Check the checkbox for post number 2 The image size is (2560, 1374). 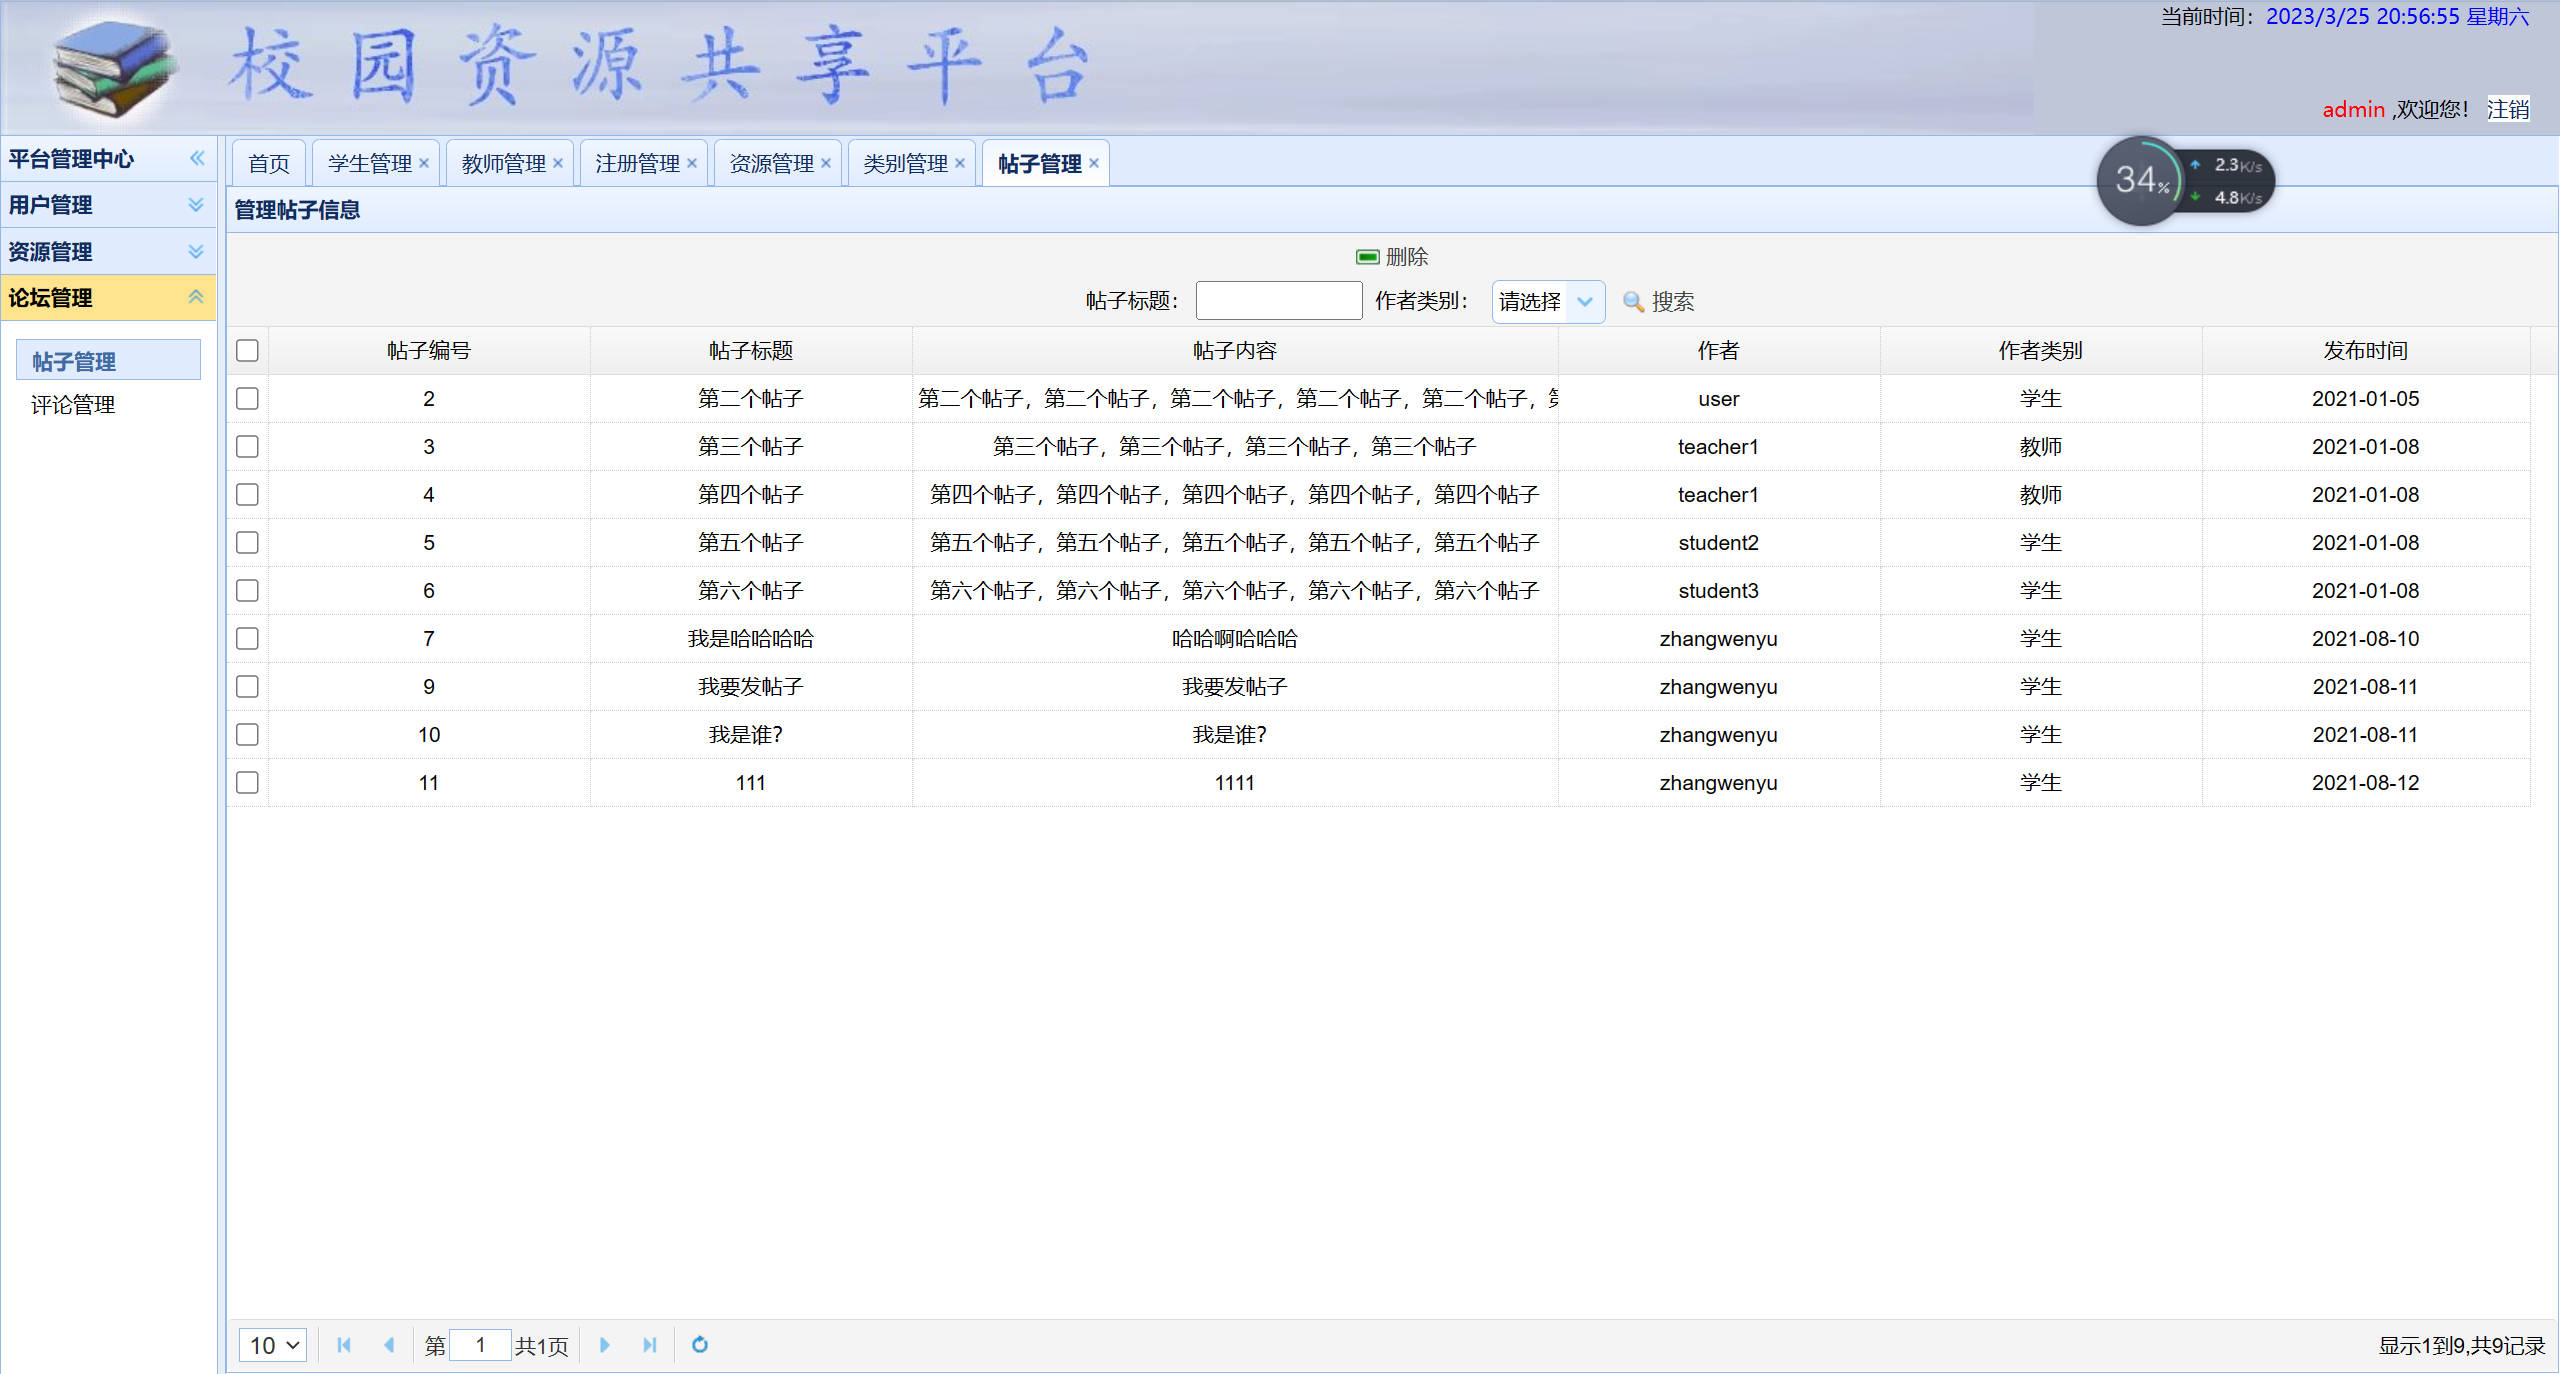coord(246,398)
